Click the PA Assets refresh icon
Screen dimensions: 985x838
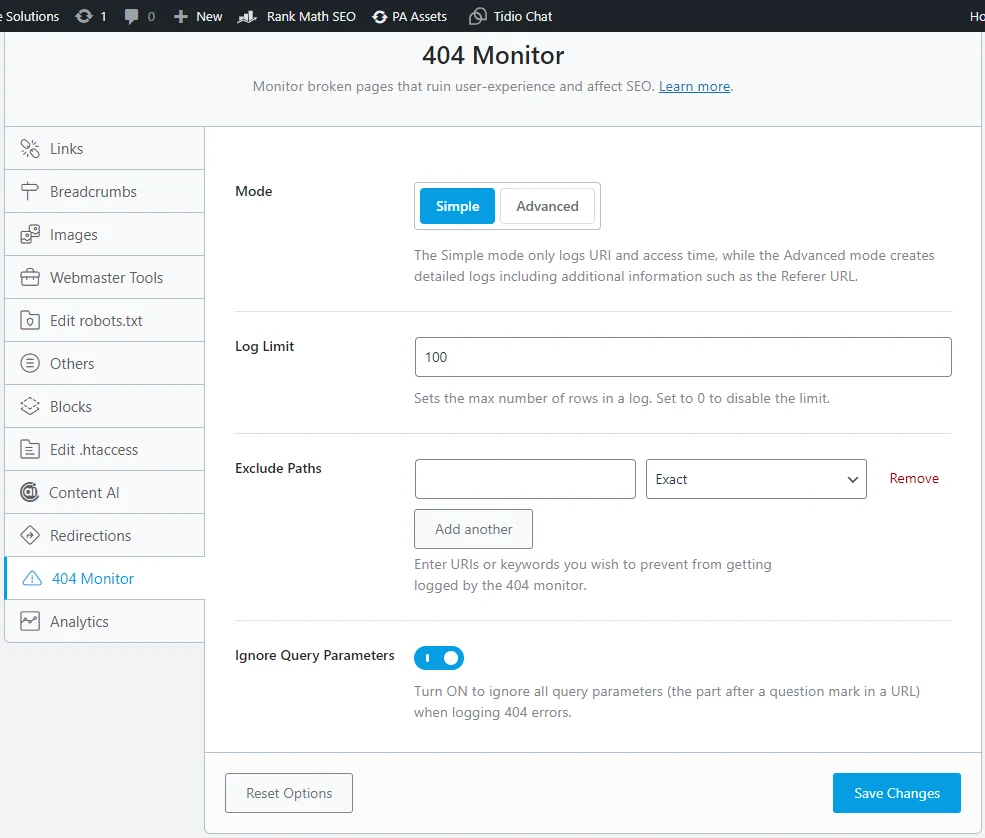coord(379,17)
